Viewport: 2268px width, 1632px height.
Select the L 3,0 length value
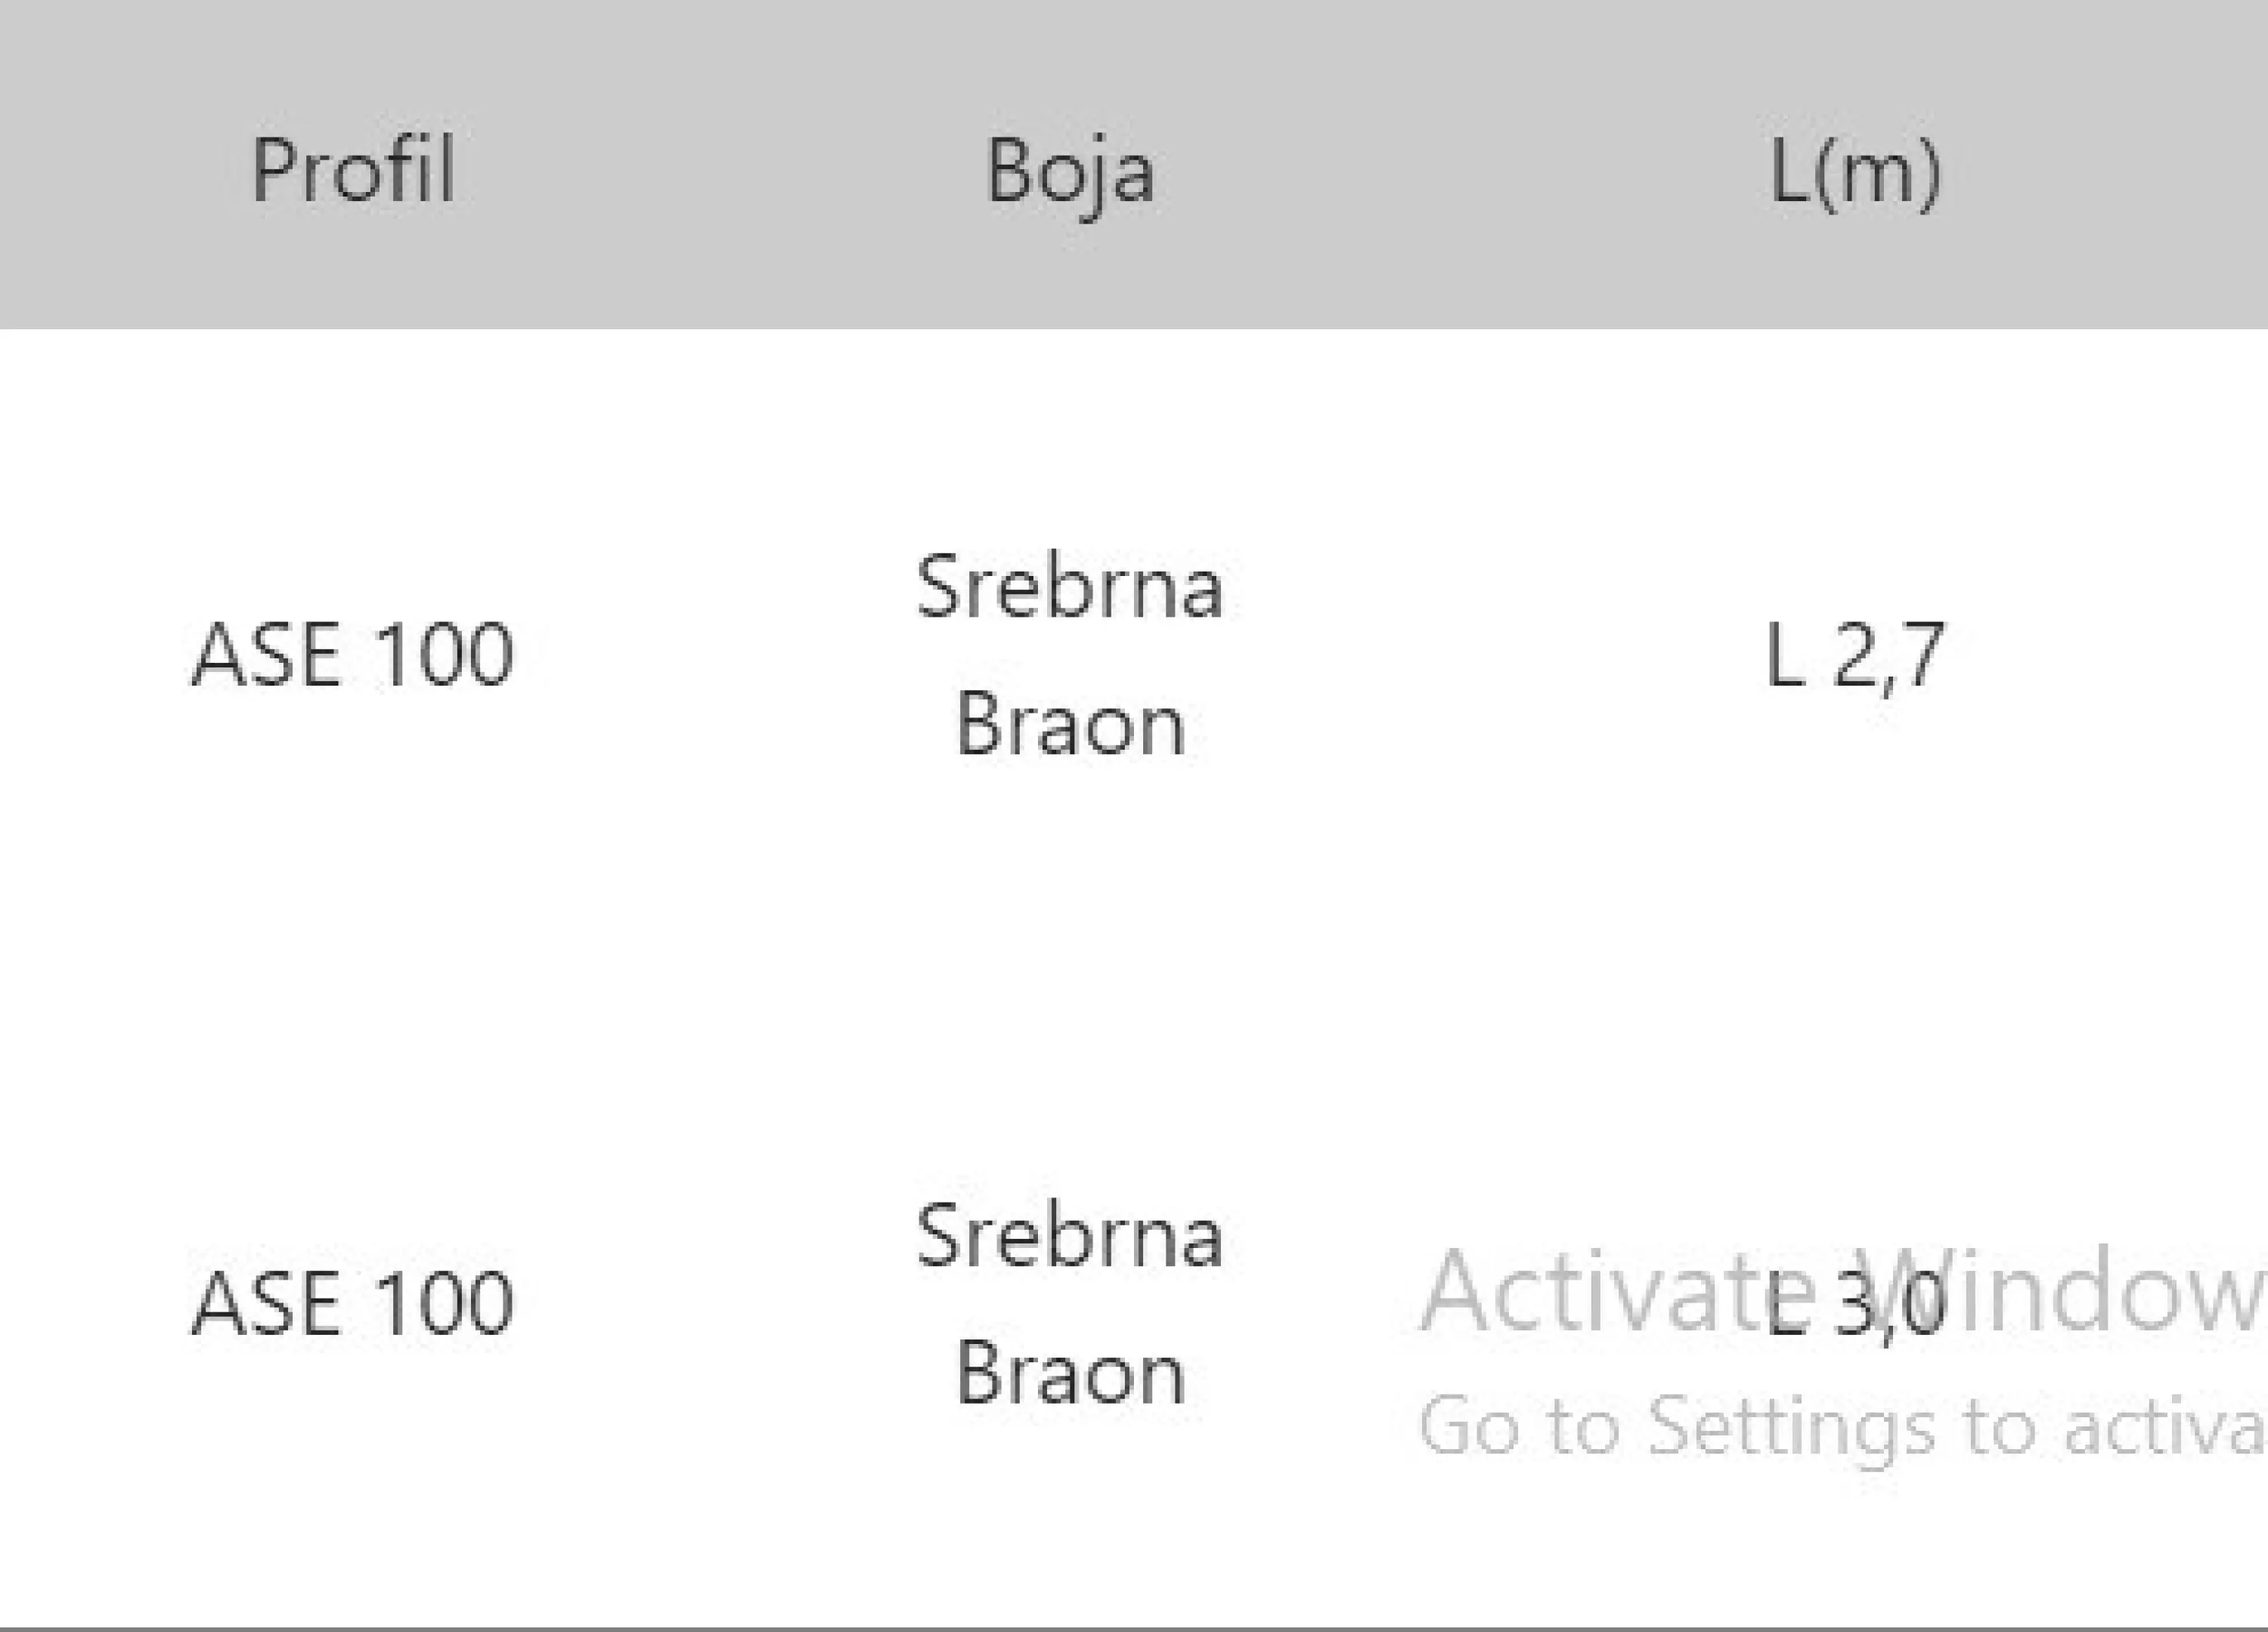click(1855, 1304)
